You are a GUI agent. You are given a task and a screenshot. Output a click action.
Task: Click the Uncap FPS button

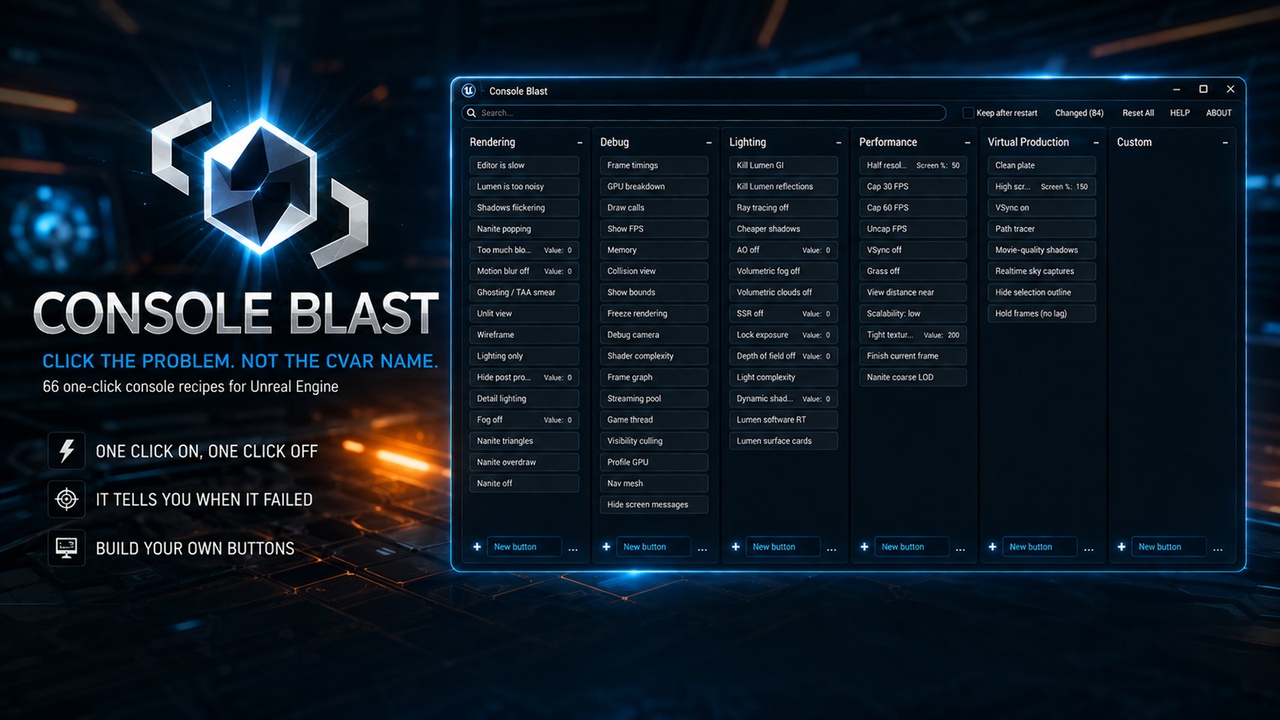click(x=913, y=229)
